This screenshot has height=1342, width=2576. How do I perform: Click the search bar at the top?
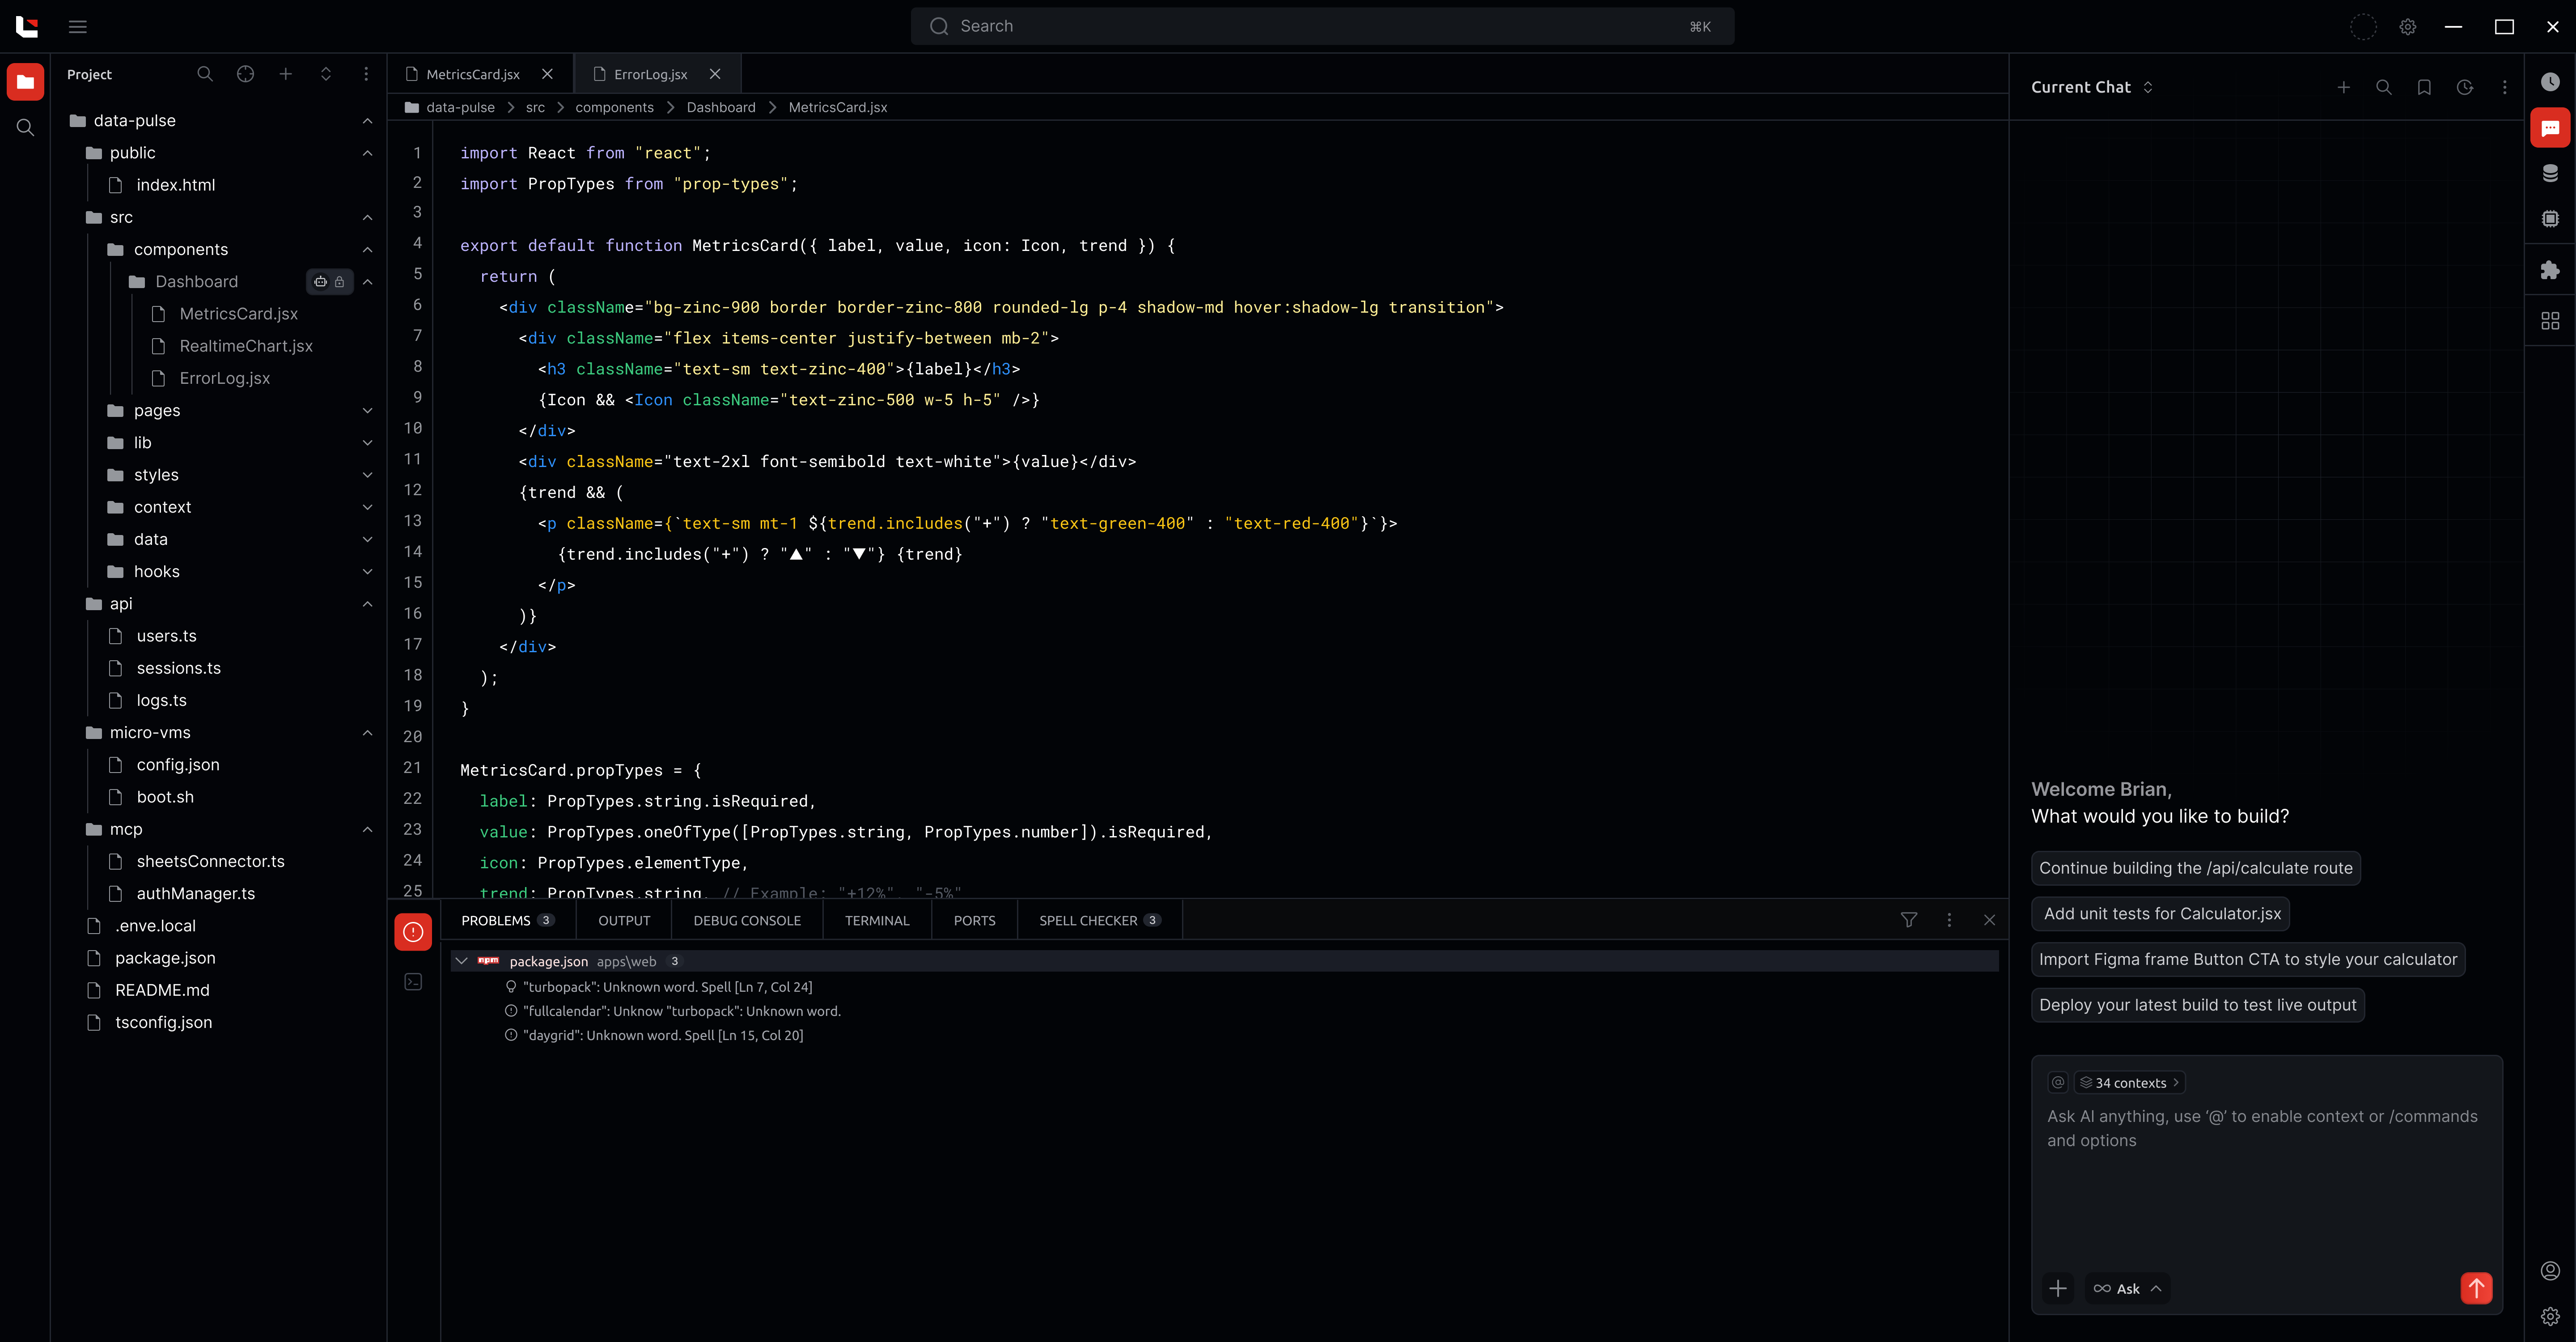coord(1320,26)
